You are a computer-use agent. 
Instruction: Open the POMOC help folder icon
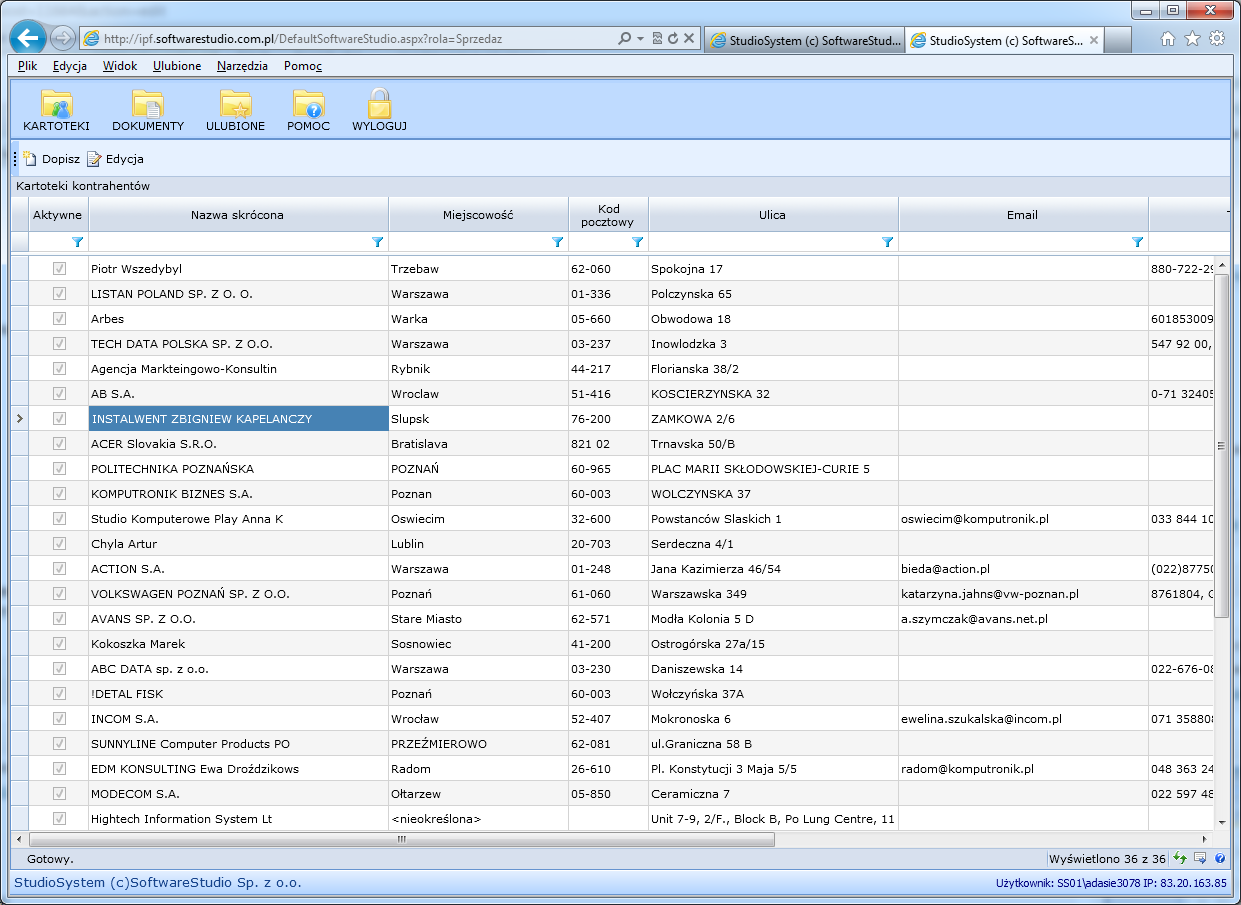point(308,104)
